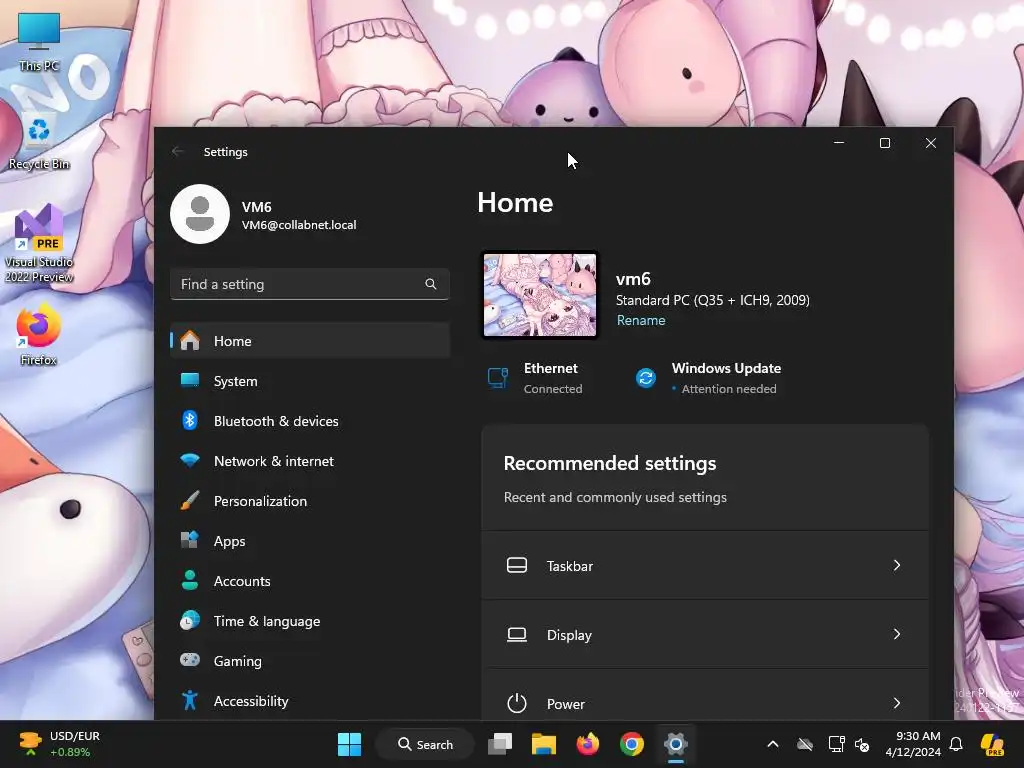Open the Recycle Bin desktop icon

pos(39,141)
